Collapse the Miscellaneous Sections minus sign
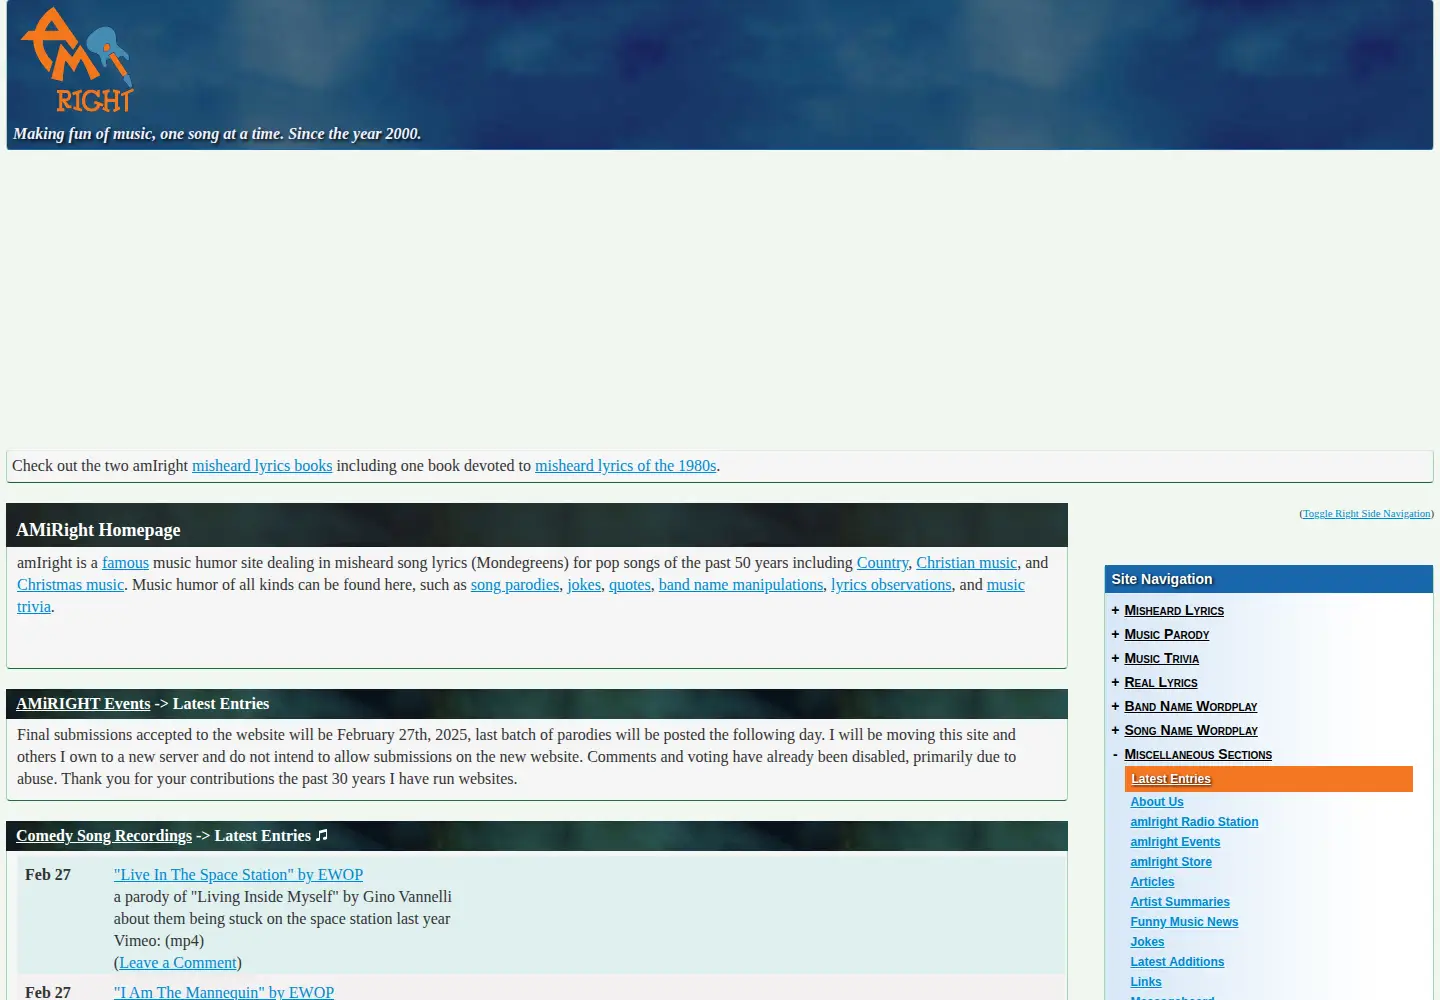 click(1115, 754)
